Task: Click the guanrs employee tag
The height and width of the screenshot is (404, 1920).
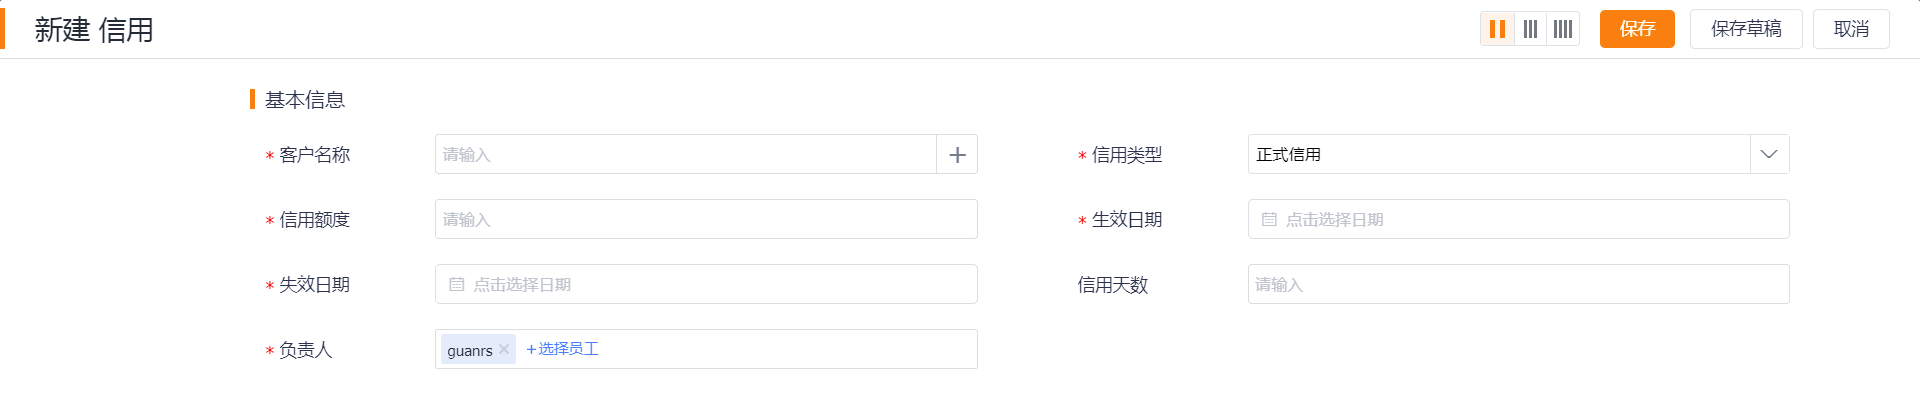Action: click(469, 350)
